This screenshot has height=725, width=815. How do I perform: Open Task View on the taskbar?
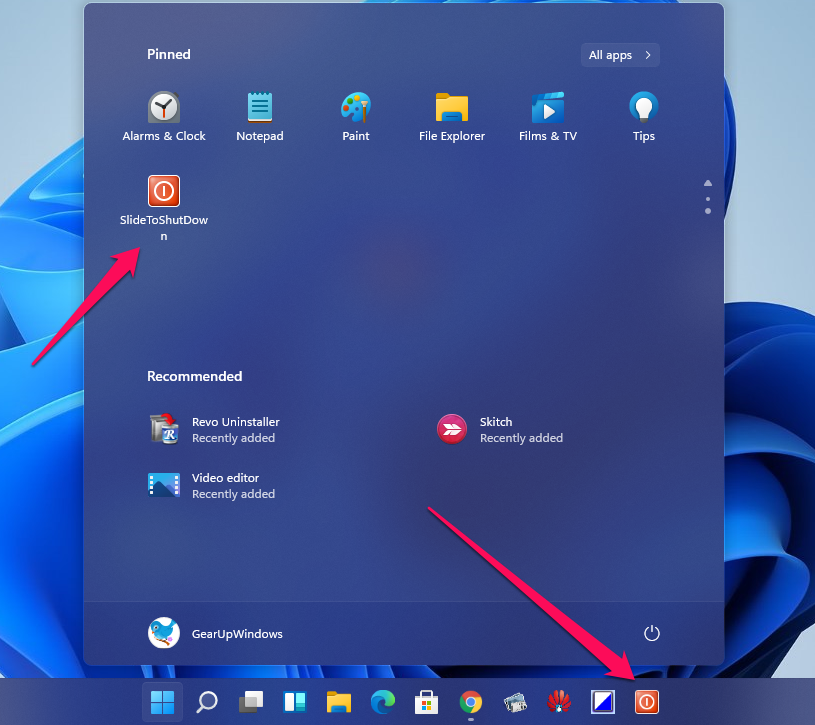251,702
